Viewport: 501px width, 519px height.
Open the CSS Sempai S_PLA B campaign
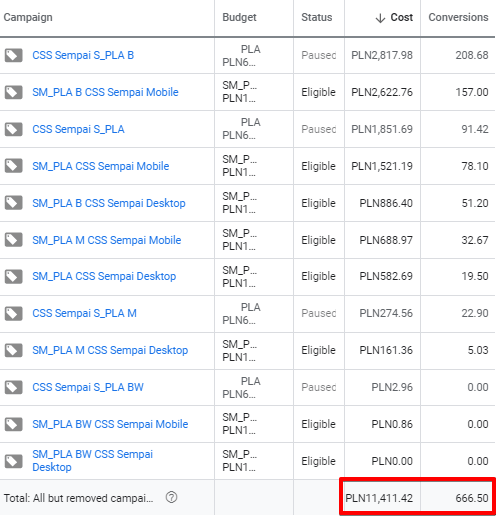pyautogui.click(x=83, y=55)
